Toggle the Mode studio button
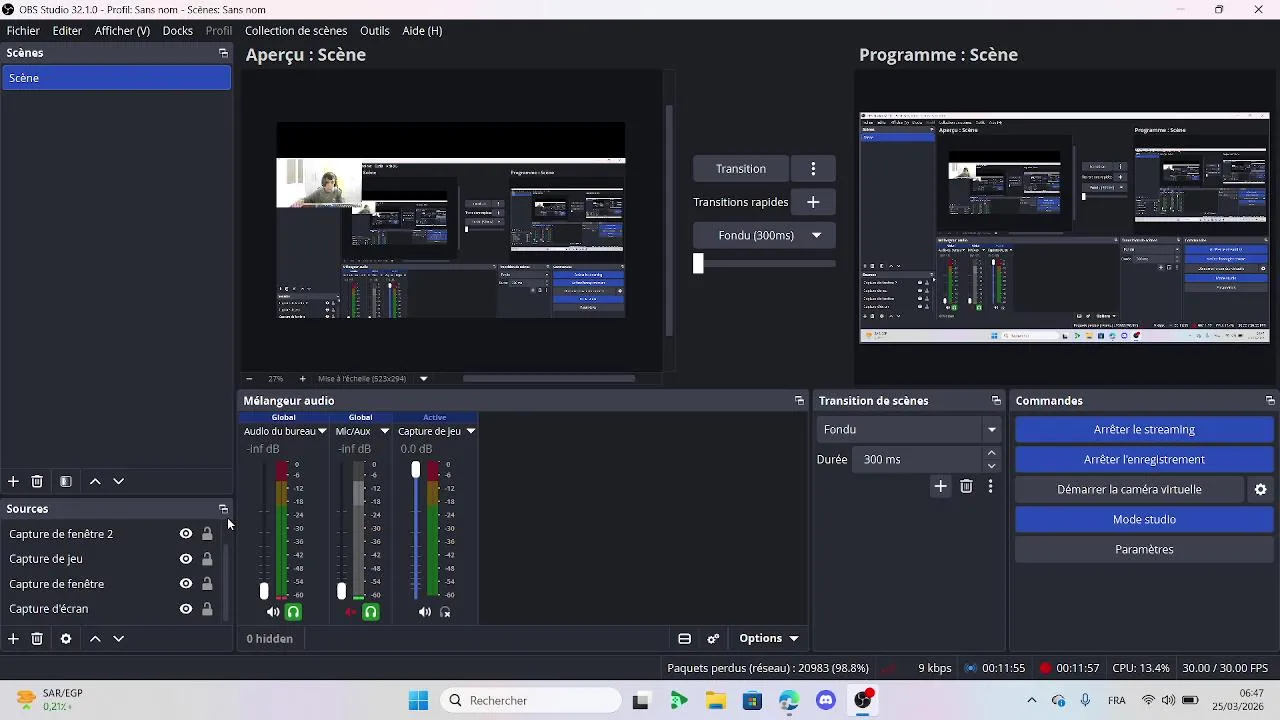Screen dimensions: 1280x720 click(1144, 520)
